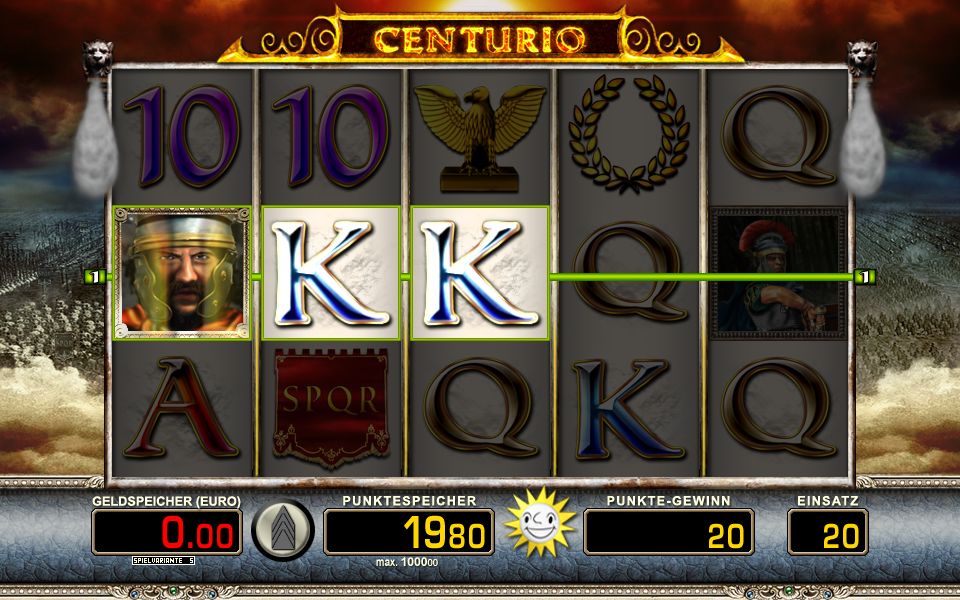Click the blue K symbol on reel four
The height and width of the screenshot is (600, 960).
629,408
